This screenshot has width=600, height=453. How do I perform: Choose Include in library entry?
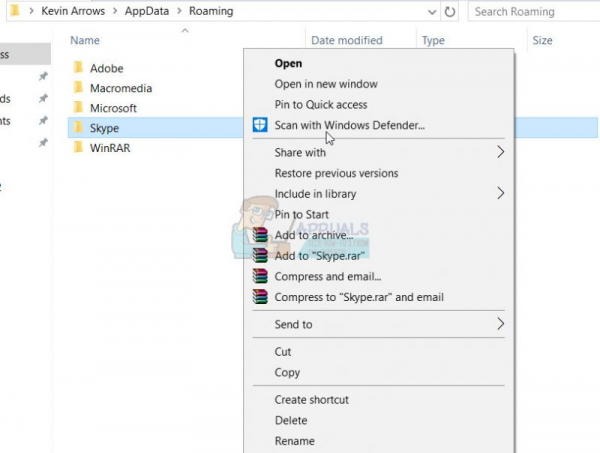click(x=315, y=194)
